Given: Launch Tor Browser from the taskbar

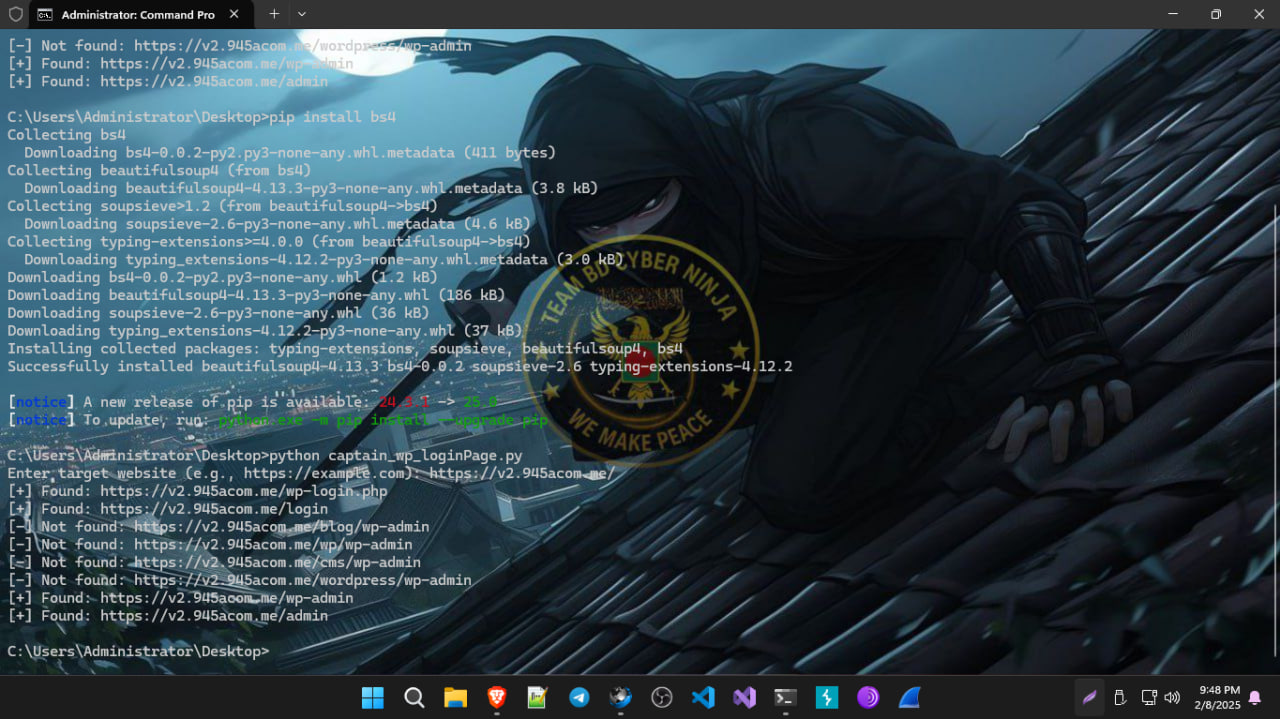Looking at the screenshot, I should (x=868, y=697).
